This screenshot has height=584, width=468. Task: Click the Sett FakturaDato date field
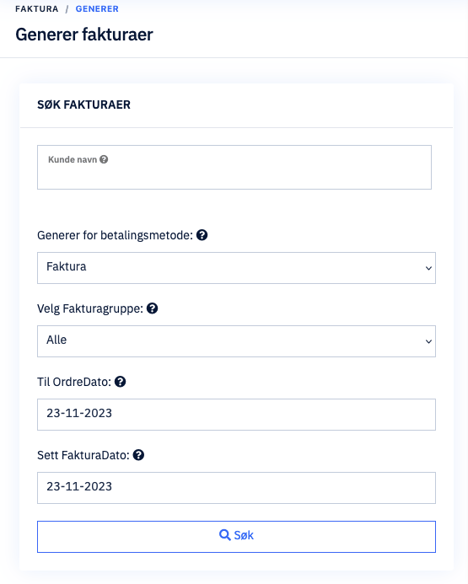(x=236, y=488)
